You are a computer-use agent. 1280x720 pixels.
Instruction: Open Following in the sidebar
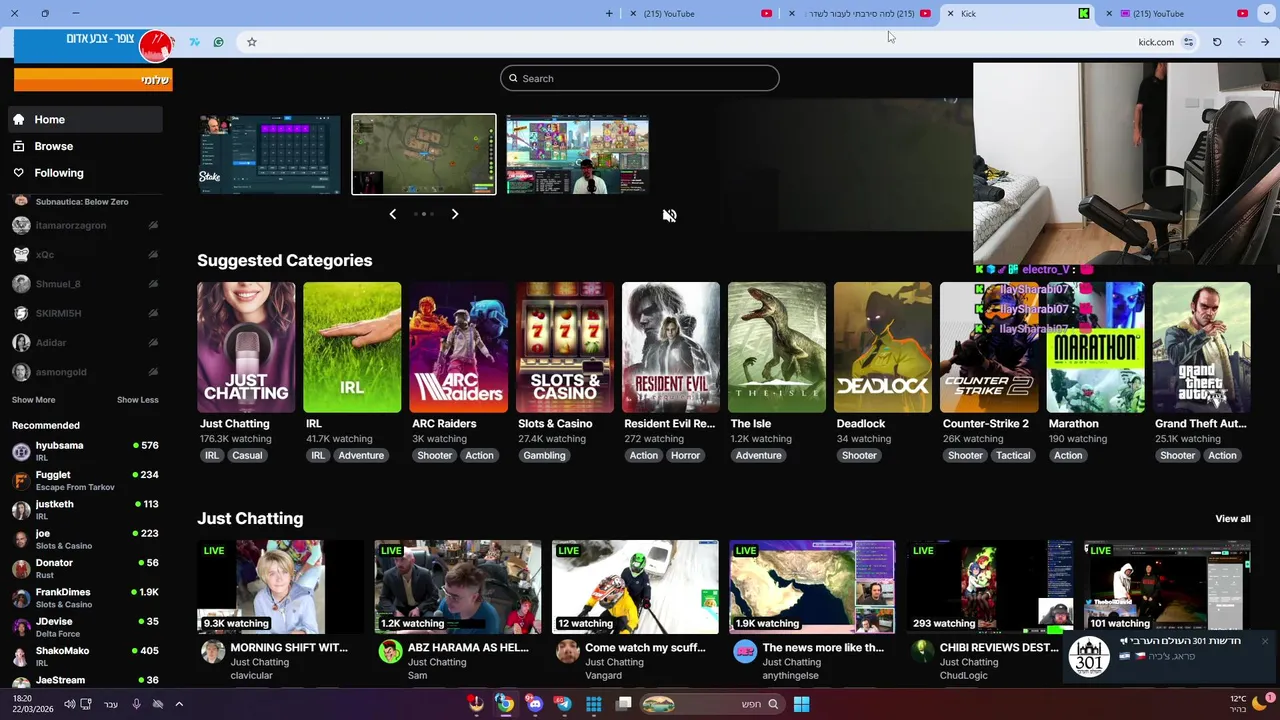click(x=86, y=173)
